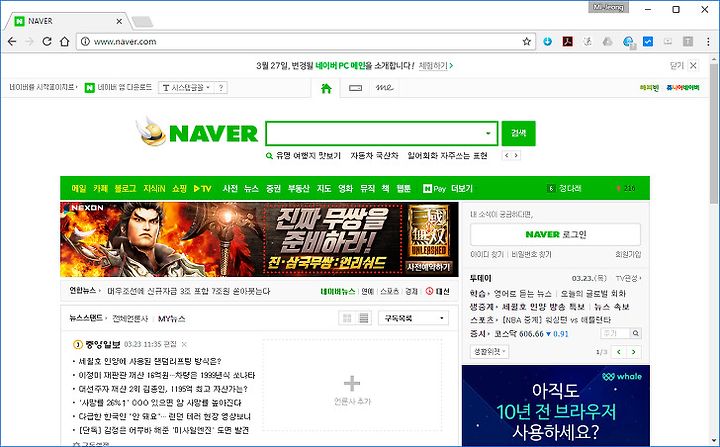The image size is (720, 447).
Task: Click the page vertical scrollbar thumb
Action: coord(714,133)
